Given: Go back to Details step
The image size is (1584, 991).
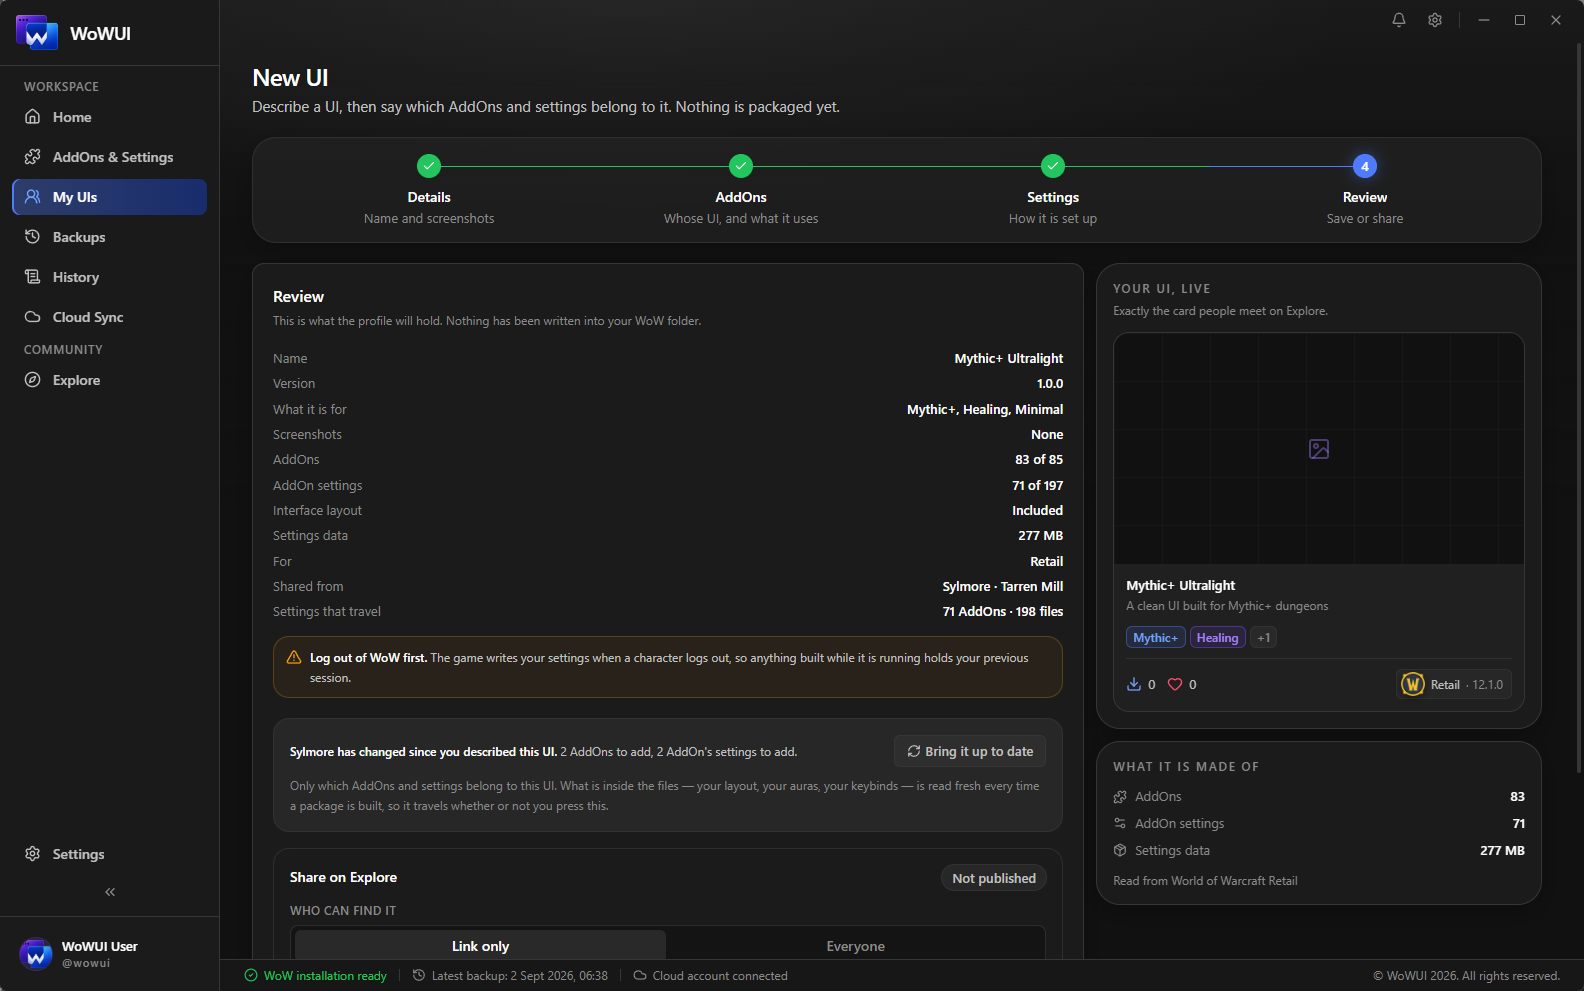Looking at the screenshot, I should [x=429, y=190].
